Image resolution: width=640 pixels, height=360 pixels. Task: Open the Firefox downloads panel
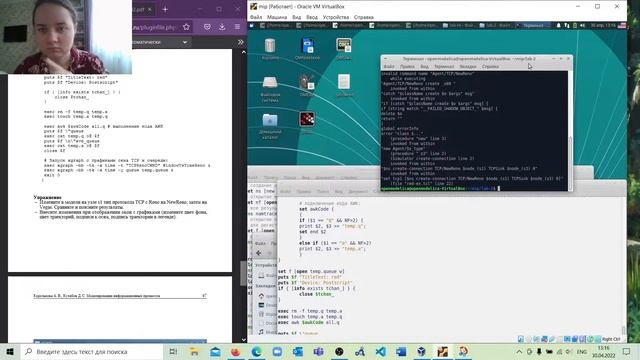pos(222,27)
